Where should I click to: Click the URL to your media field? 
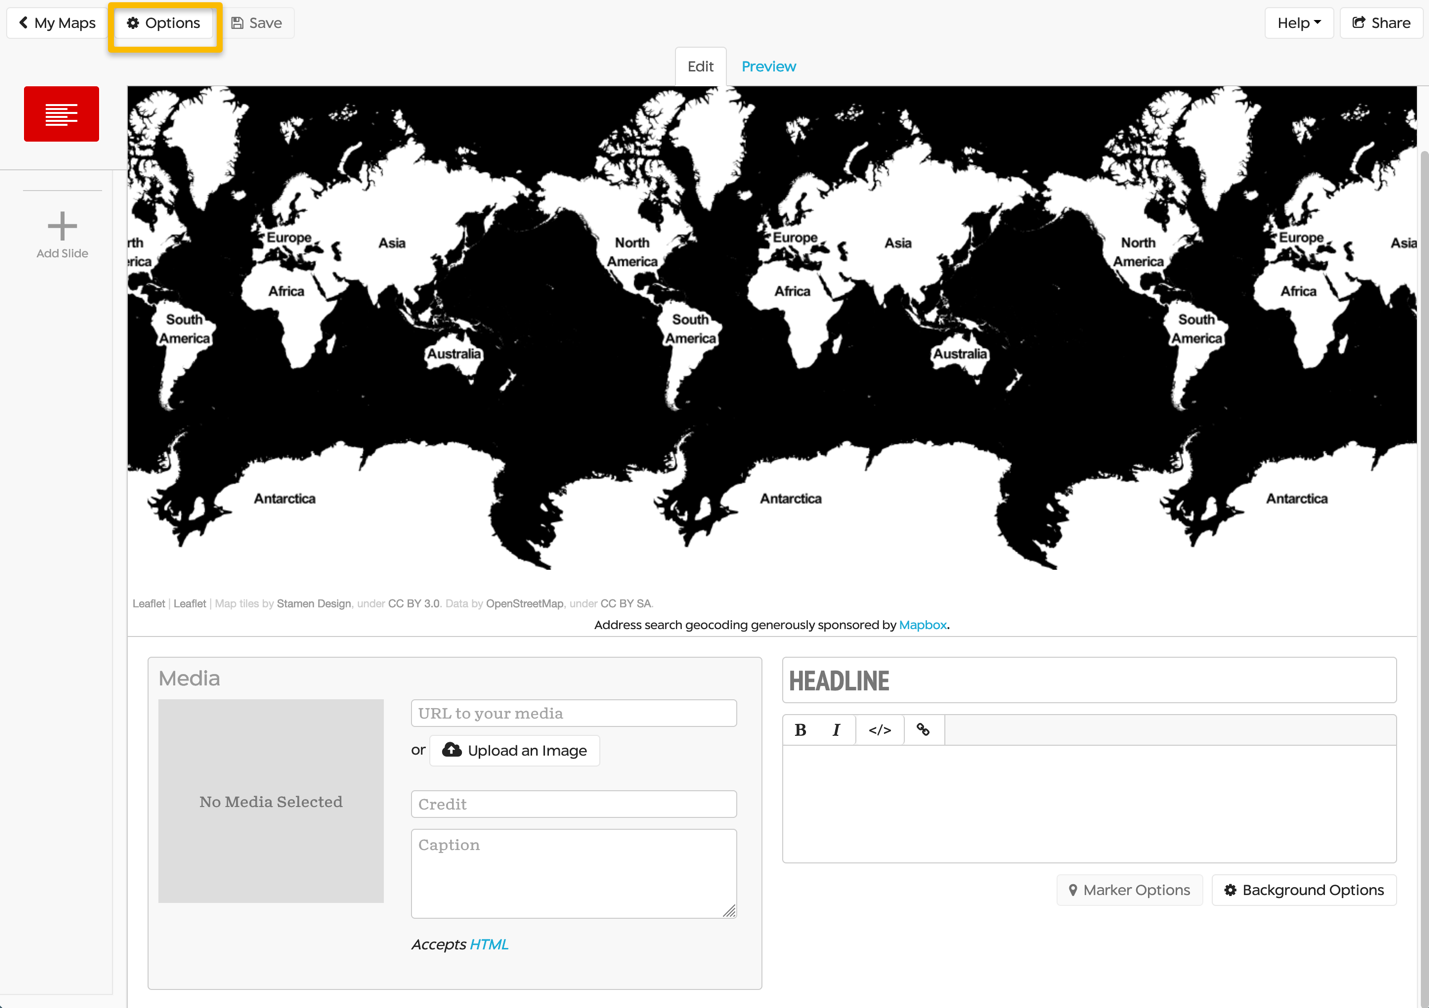point(573,712)
